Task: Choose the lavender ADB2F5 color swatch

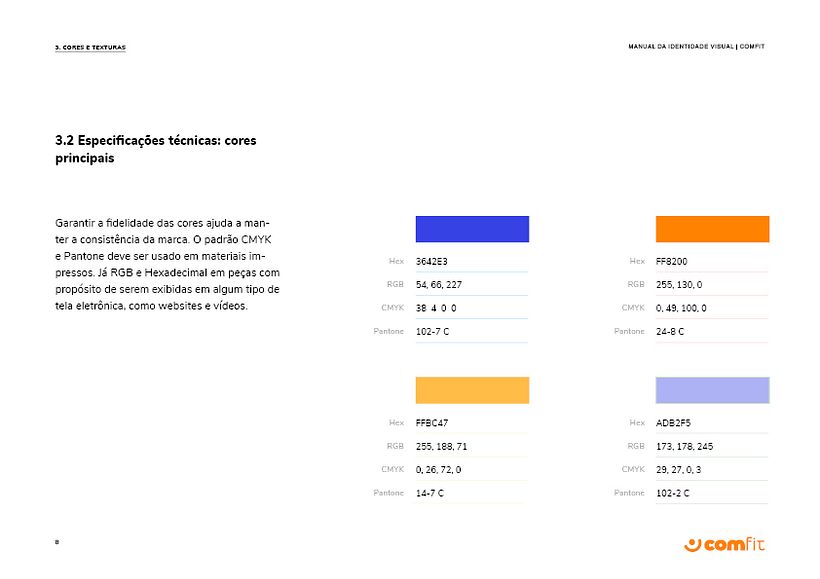Action: coord(712,390)
